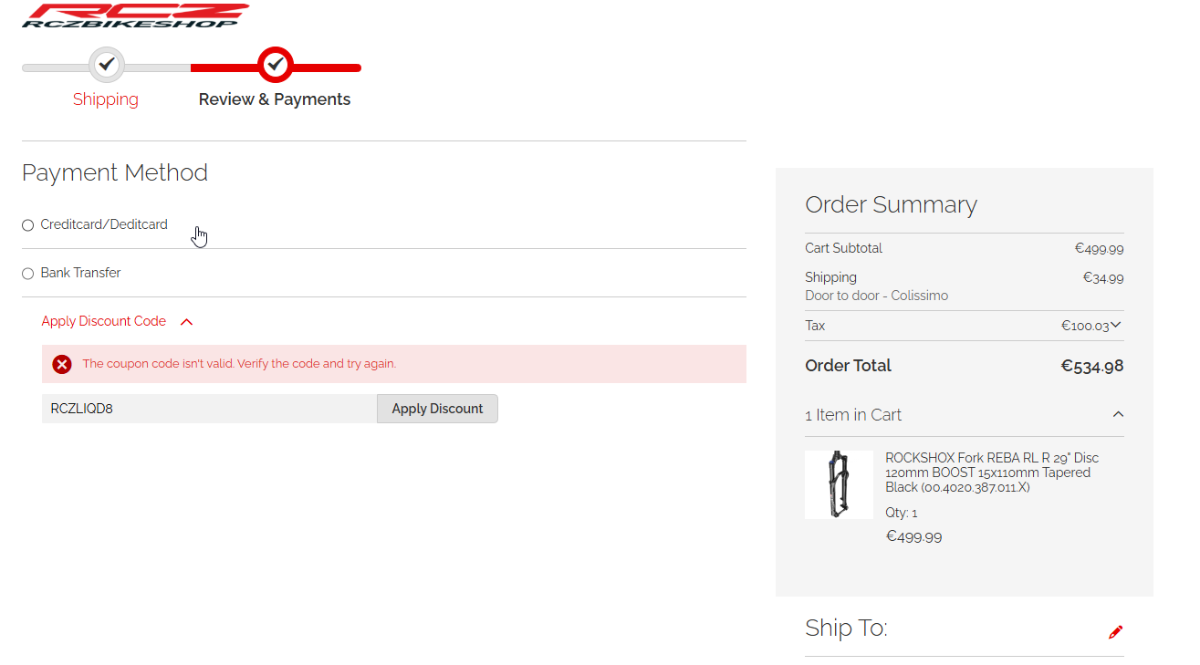
Task: Click the Apply Discount Code link
Action: point(104,322)
